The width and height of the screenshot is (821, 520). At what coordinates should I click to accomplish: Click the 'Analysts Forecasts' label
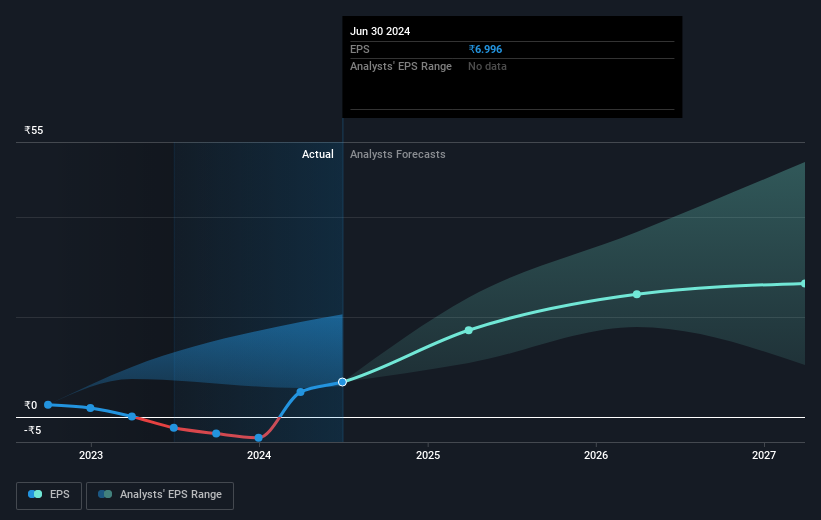397,154
